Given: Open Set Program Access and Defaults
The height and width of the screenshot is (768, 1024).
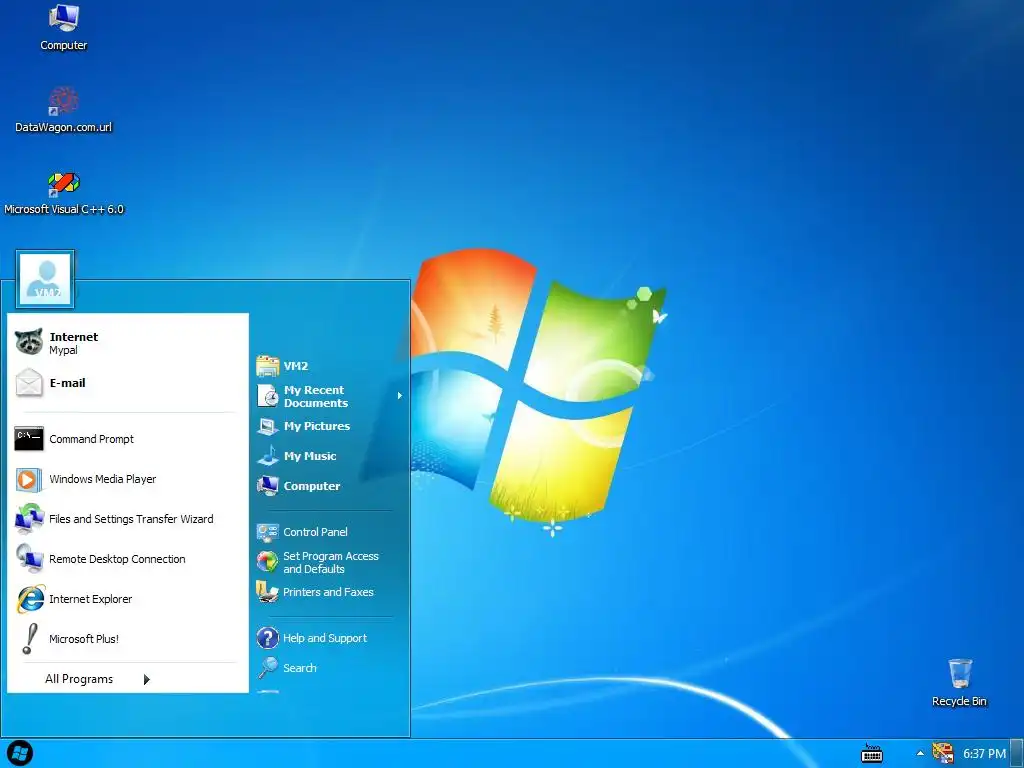Looking at the screenshot, I should (x=330, y=562).
